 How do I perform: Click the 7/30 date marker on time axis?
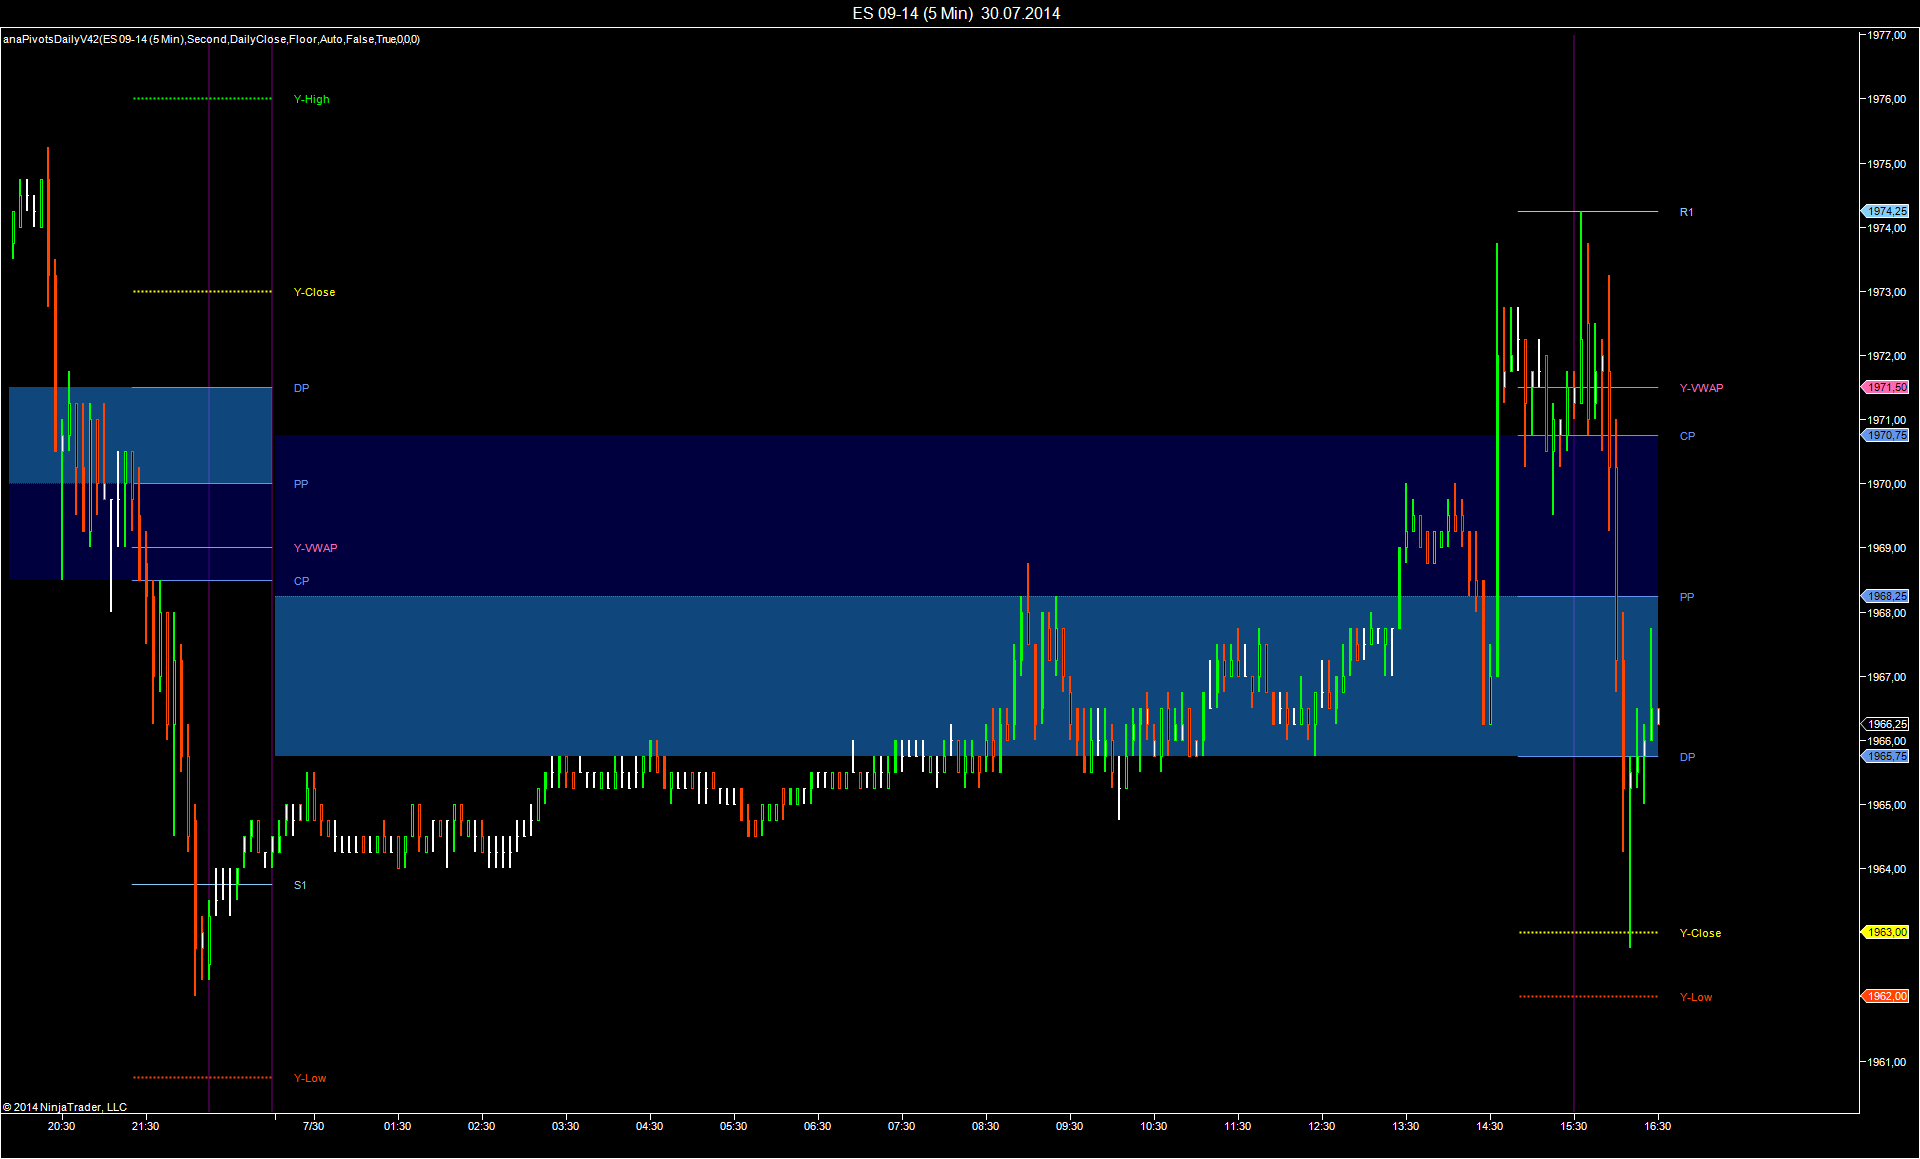point(313,1126)
